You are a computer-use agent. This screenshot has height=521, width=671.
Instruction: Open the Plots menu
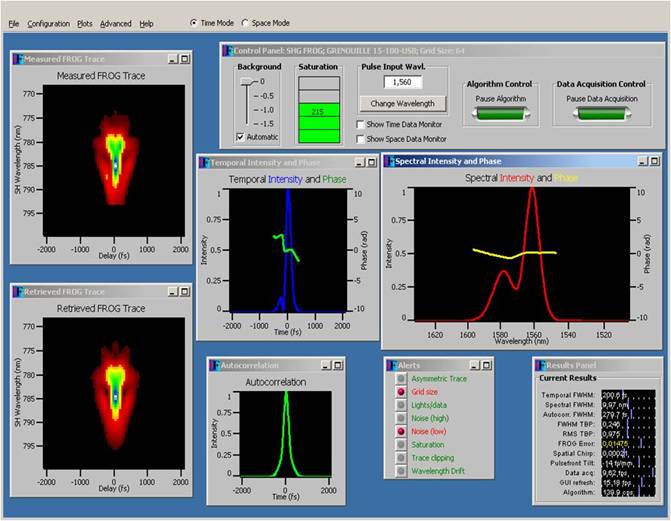point(85,24)
